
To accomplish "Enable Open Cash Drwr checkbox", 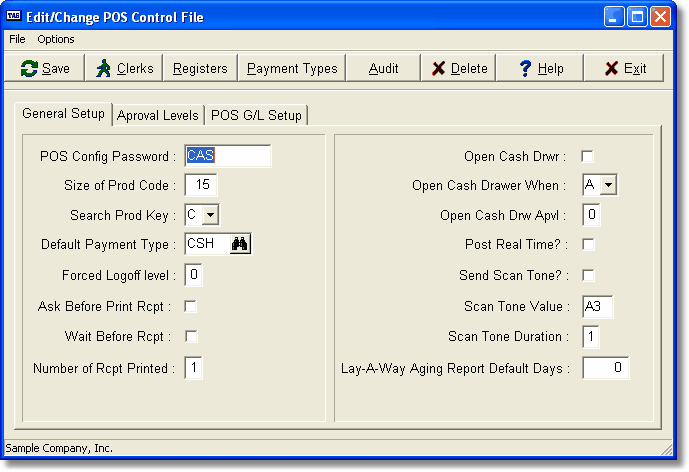I will tap(587, 156).
